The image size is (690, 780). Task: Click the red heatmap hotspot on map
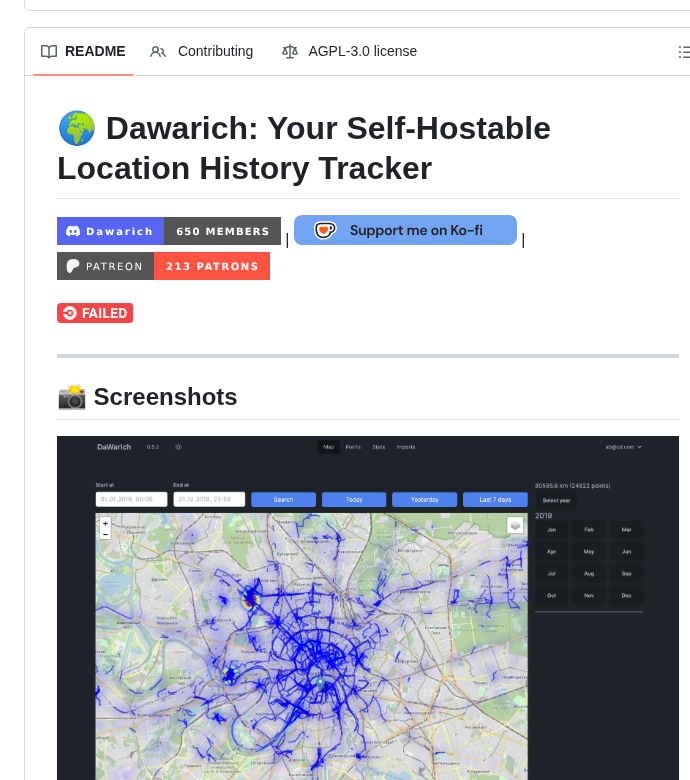pos(251,599)
